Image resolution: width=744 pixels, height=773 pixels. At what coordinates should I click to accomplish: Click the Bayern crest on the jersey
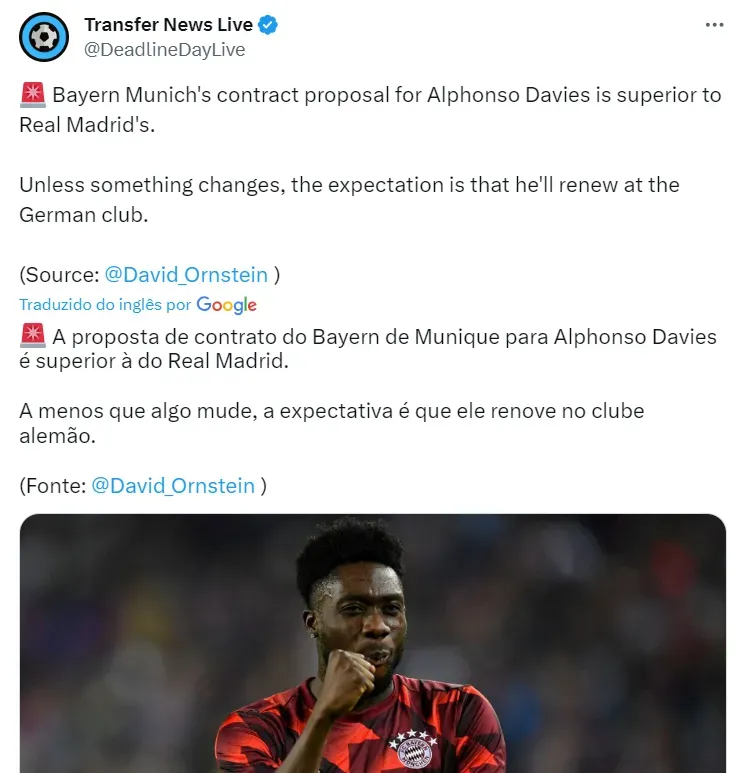coord(412,748)
